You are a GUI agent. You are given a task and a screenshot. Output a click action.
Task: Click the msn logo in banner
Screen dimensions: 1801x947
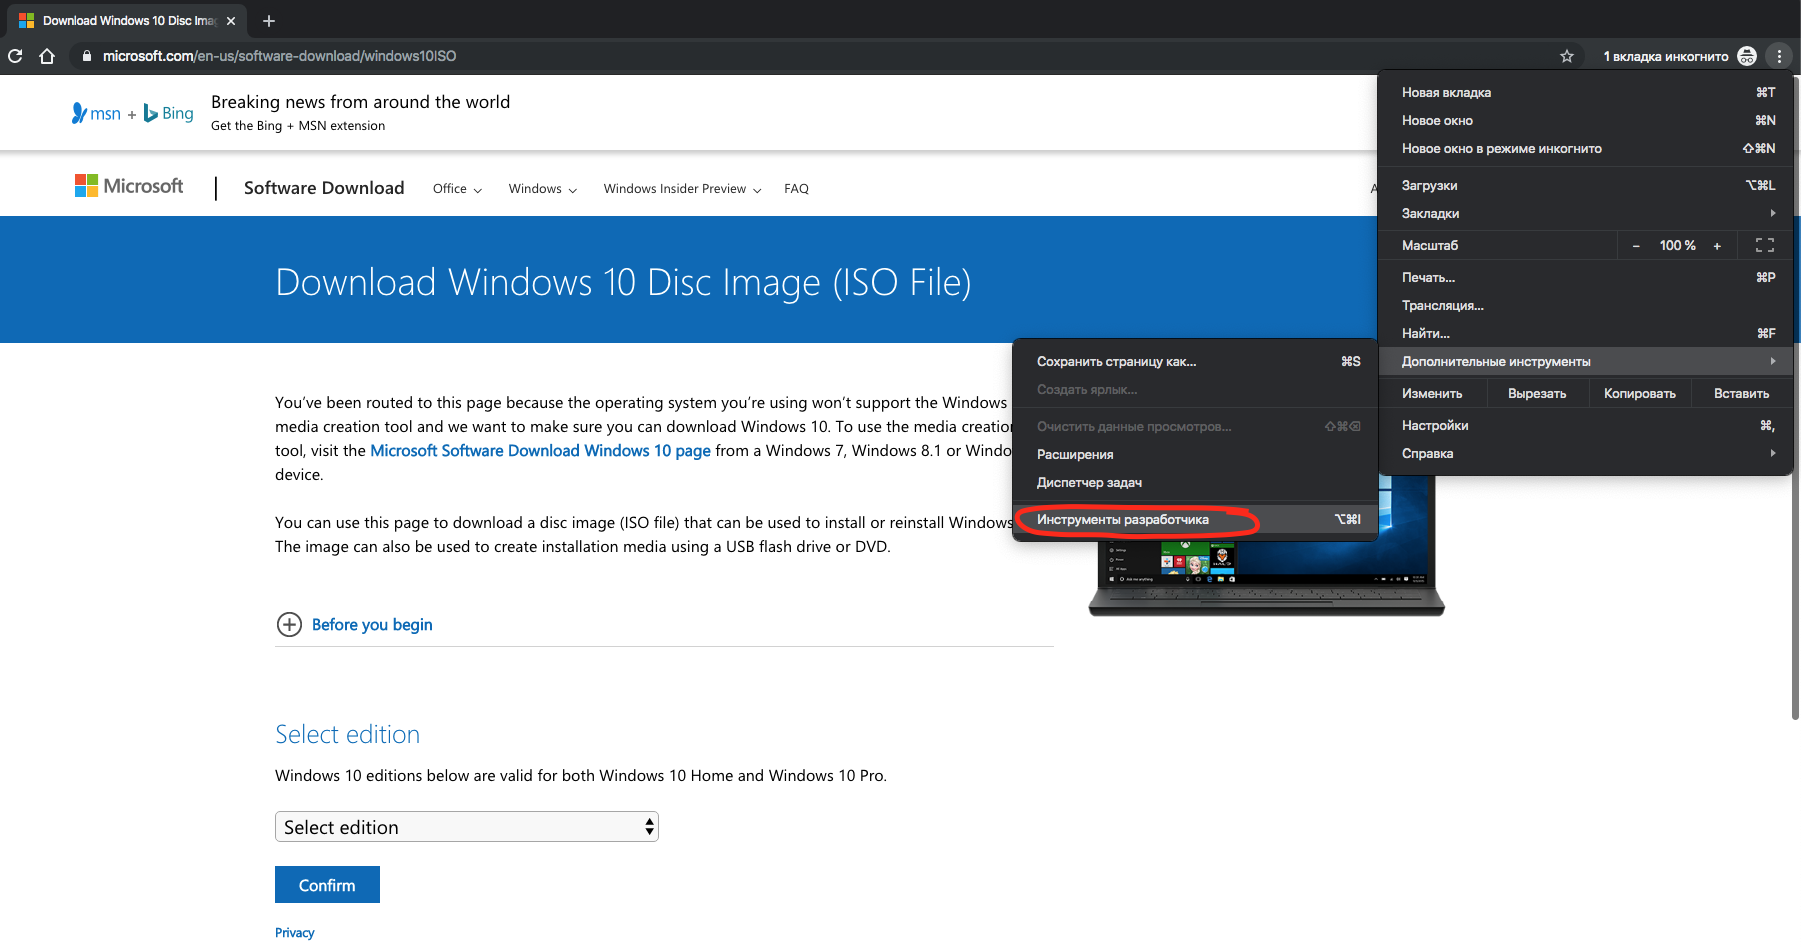click(96, 113)
